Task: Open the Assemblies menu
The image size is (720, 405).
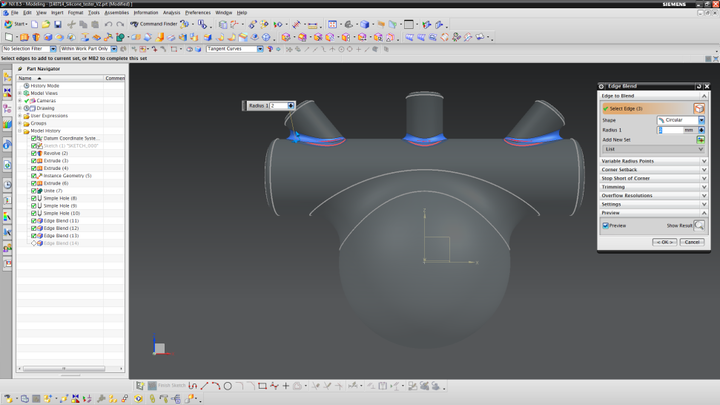Action: click(117, 13)
